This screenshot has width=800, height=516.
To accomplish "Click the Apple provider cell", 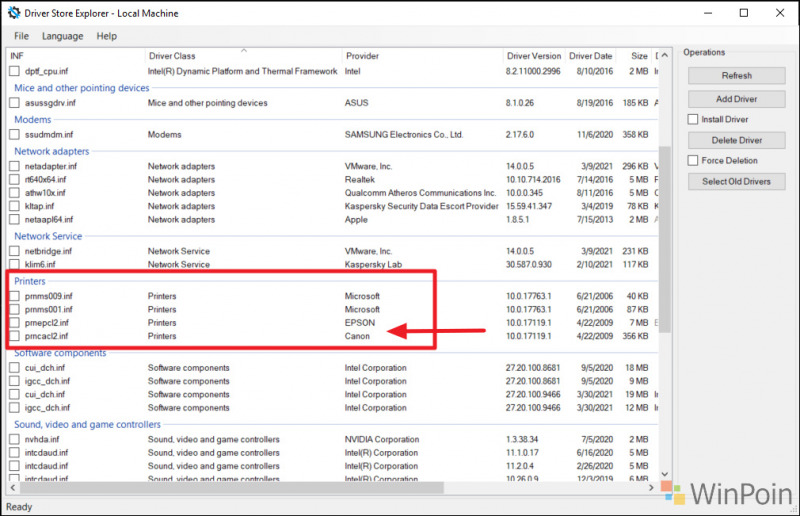I will pos(356,219).
